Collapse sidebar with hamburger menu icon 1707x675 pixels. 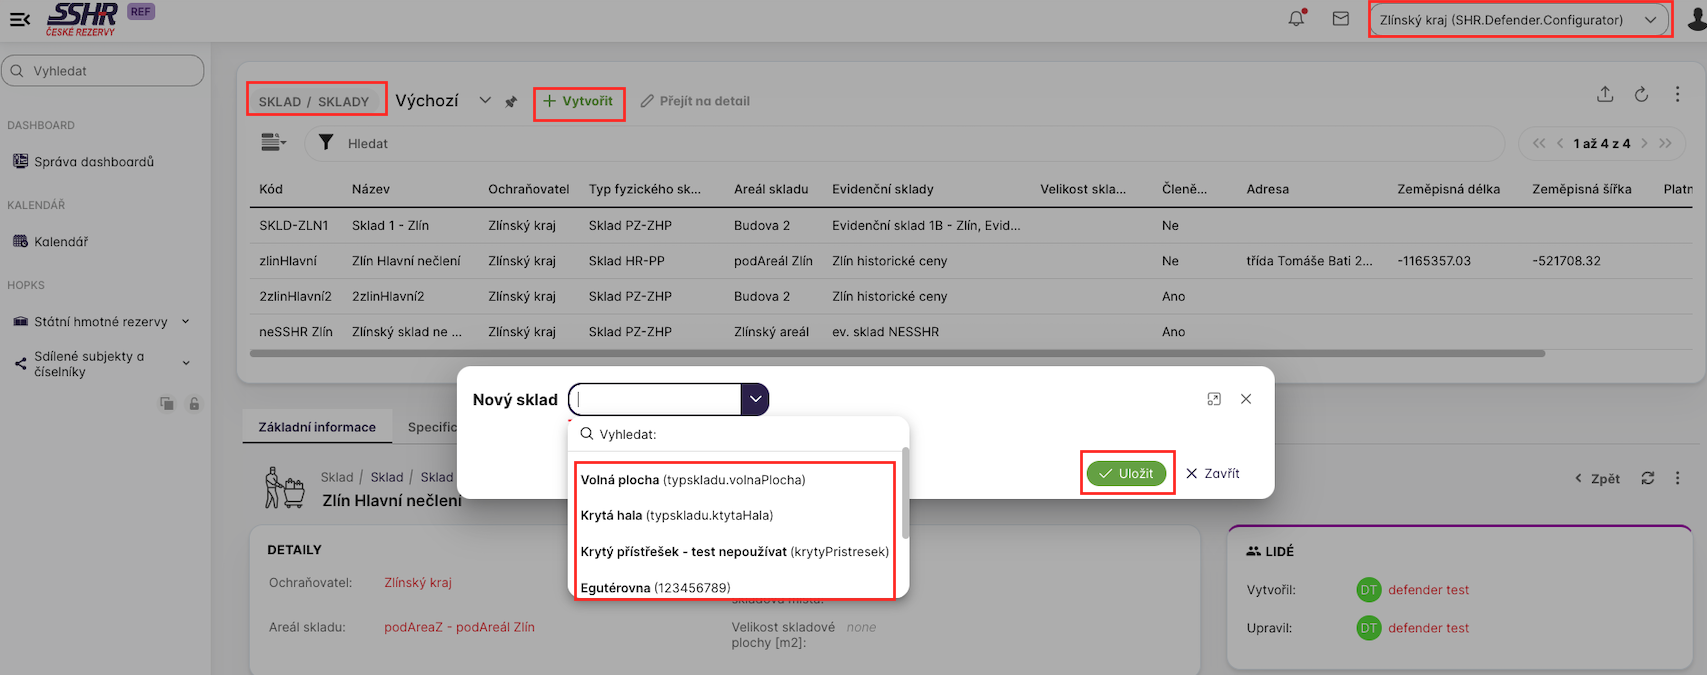pos(19,19)
